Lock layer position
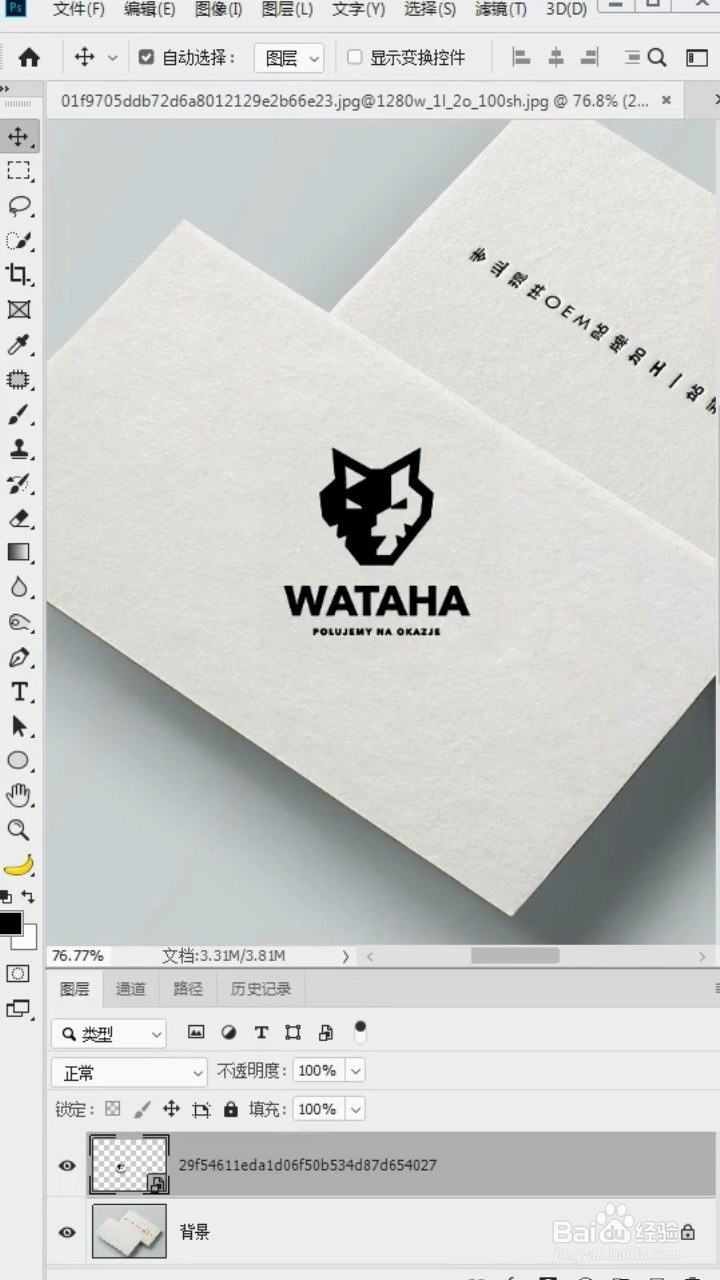Viewport: 720px width, 1280px height. (171, 1109)
